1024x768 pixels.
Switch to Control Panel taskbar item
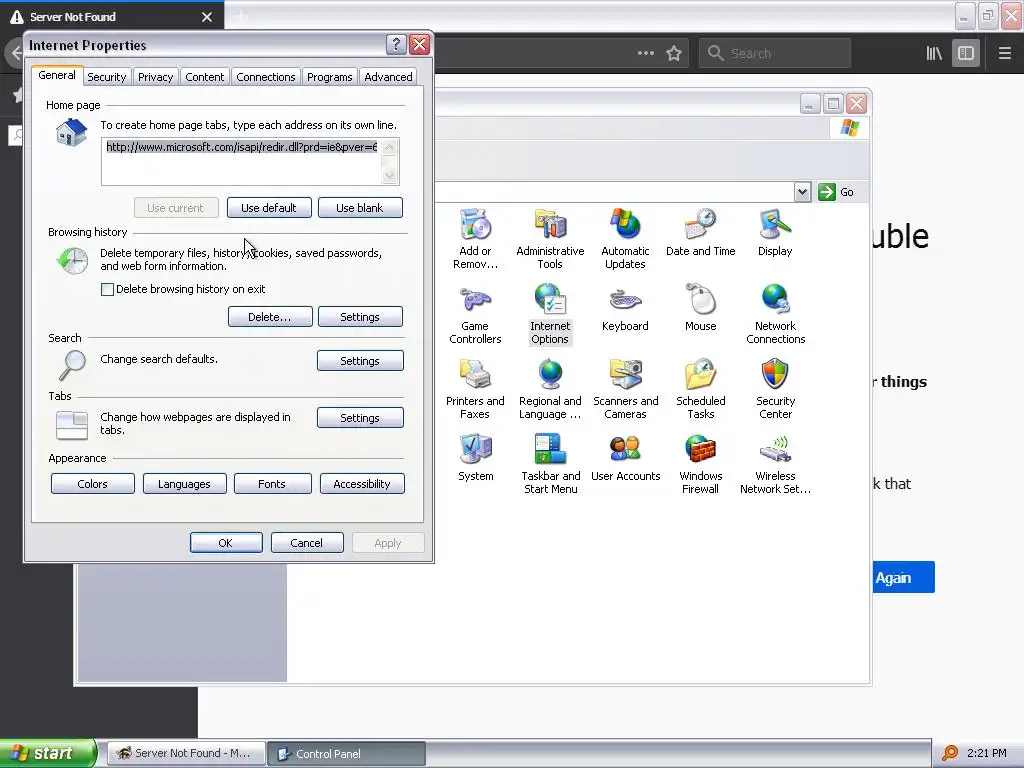347,753
